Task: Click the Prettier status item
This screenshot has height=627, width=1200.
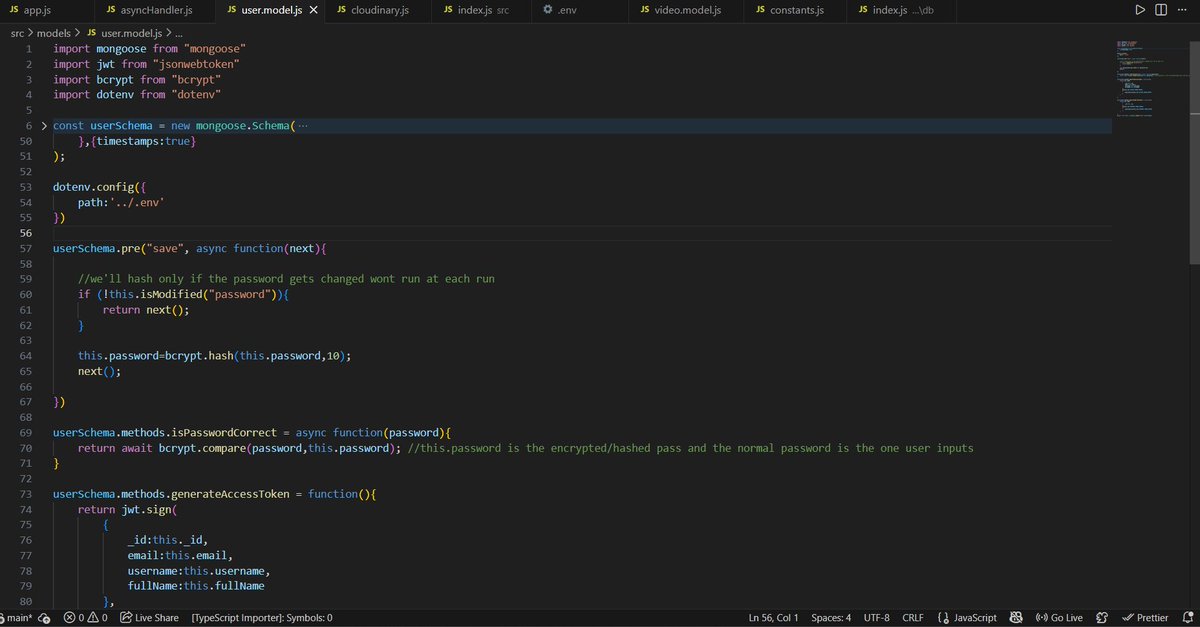Action: pos(1145,618)
